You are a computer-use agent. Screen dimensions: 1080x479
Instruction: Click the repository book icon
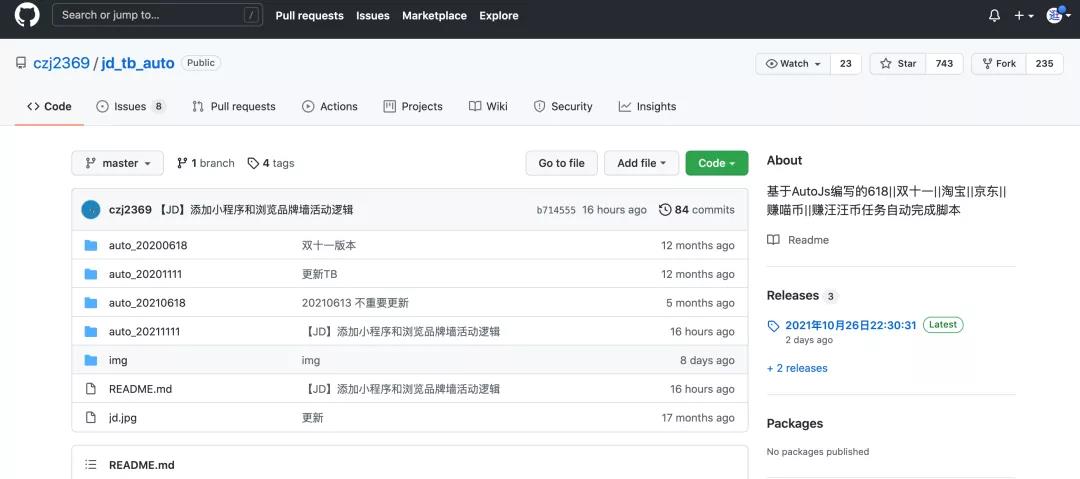coord(21,63)
